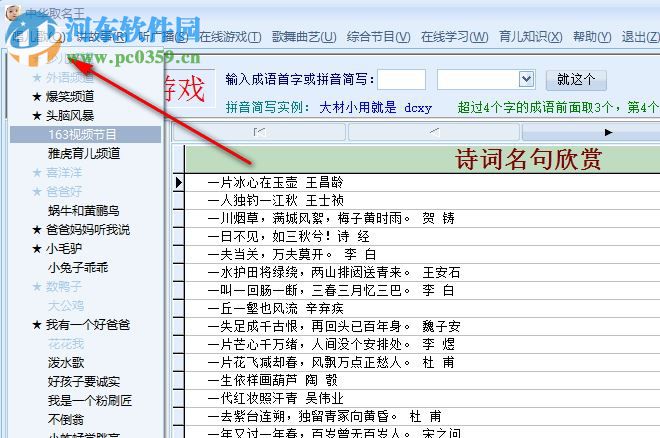Focus the idiom selection combo box
The height and width of the screenshot is (438, 660).
click(x=486, y=80)
